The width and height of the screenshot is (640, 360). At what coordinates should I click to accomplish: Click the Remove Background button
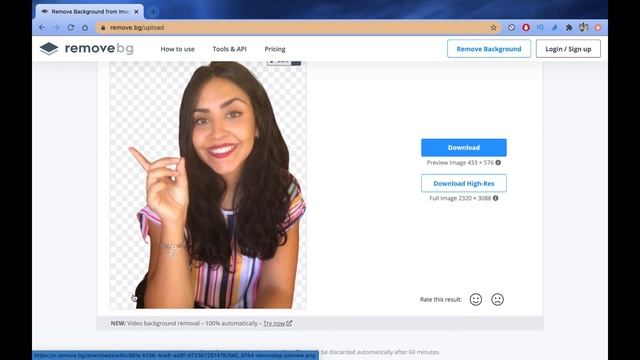click(x=489, y=49)
